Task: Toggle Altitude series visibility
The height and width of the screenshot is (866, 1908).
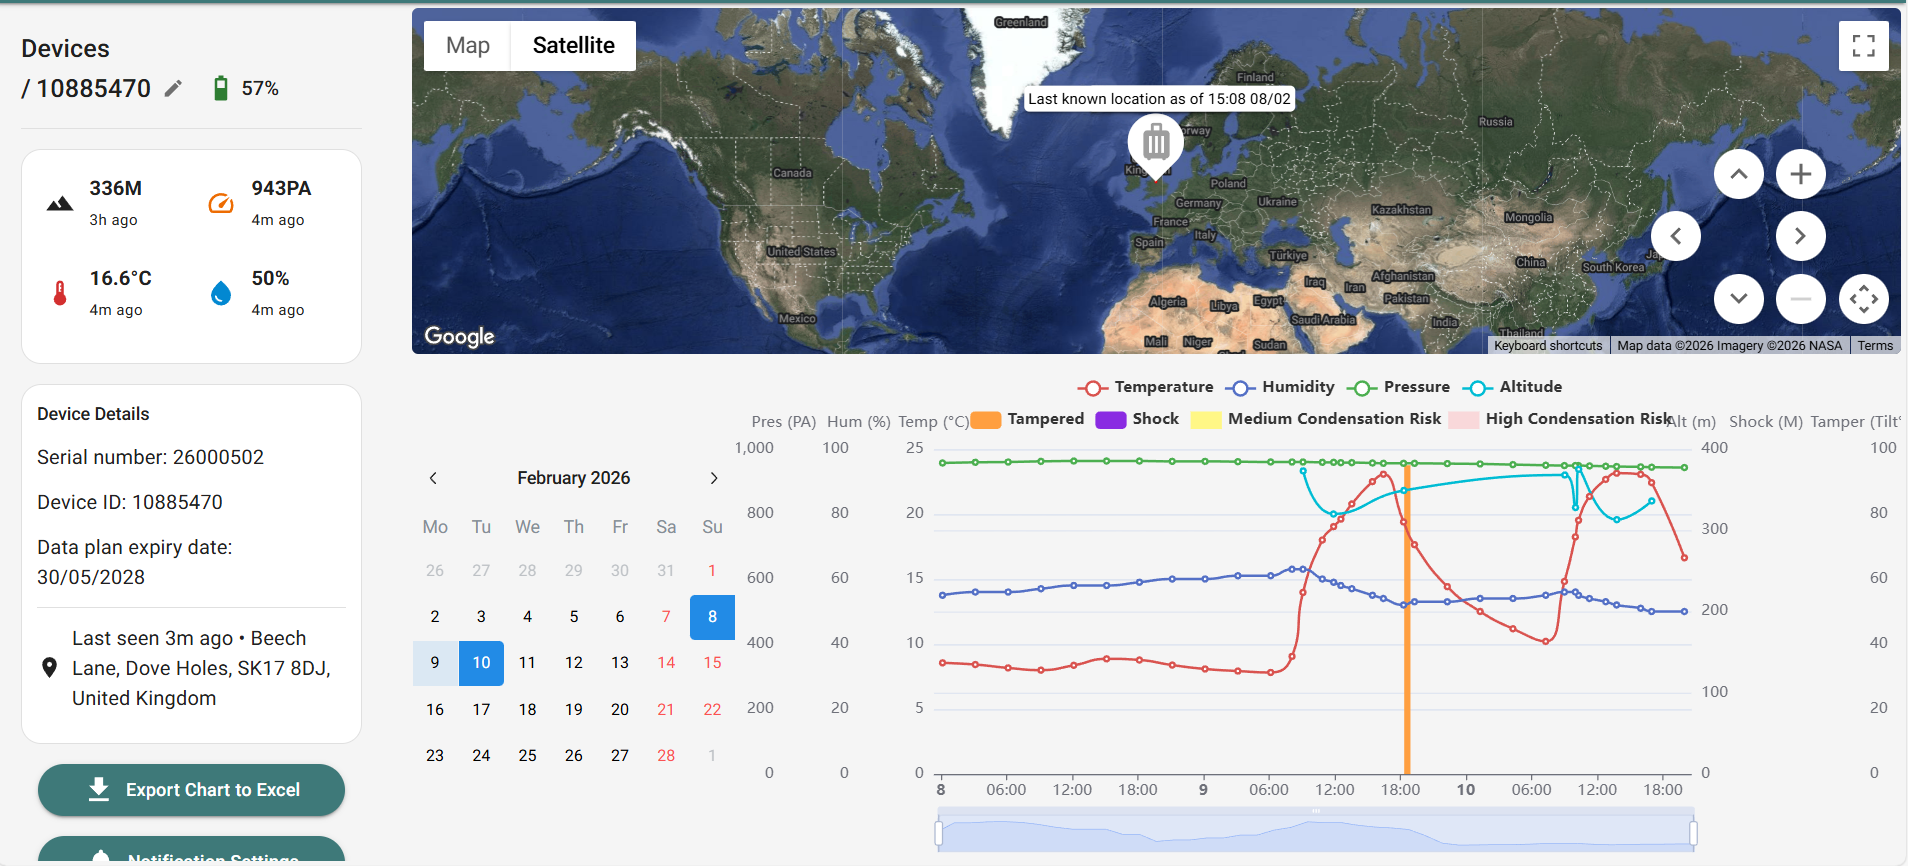Action: (x=1512, y=387)
